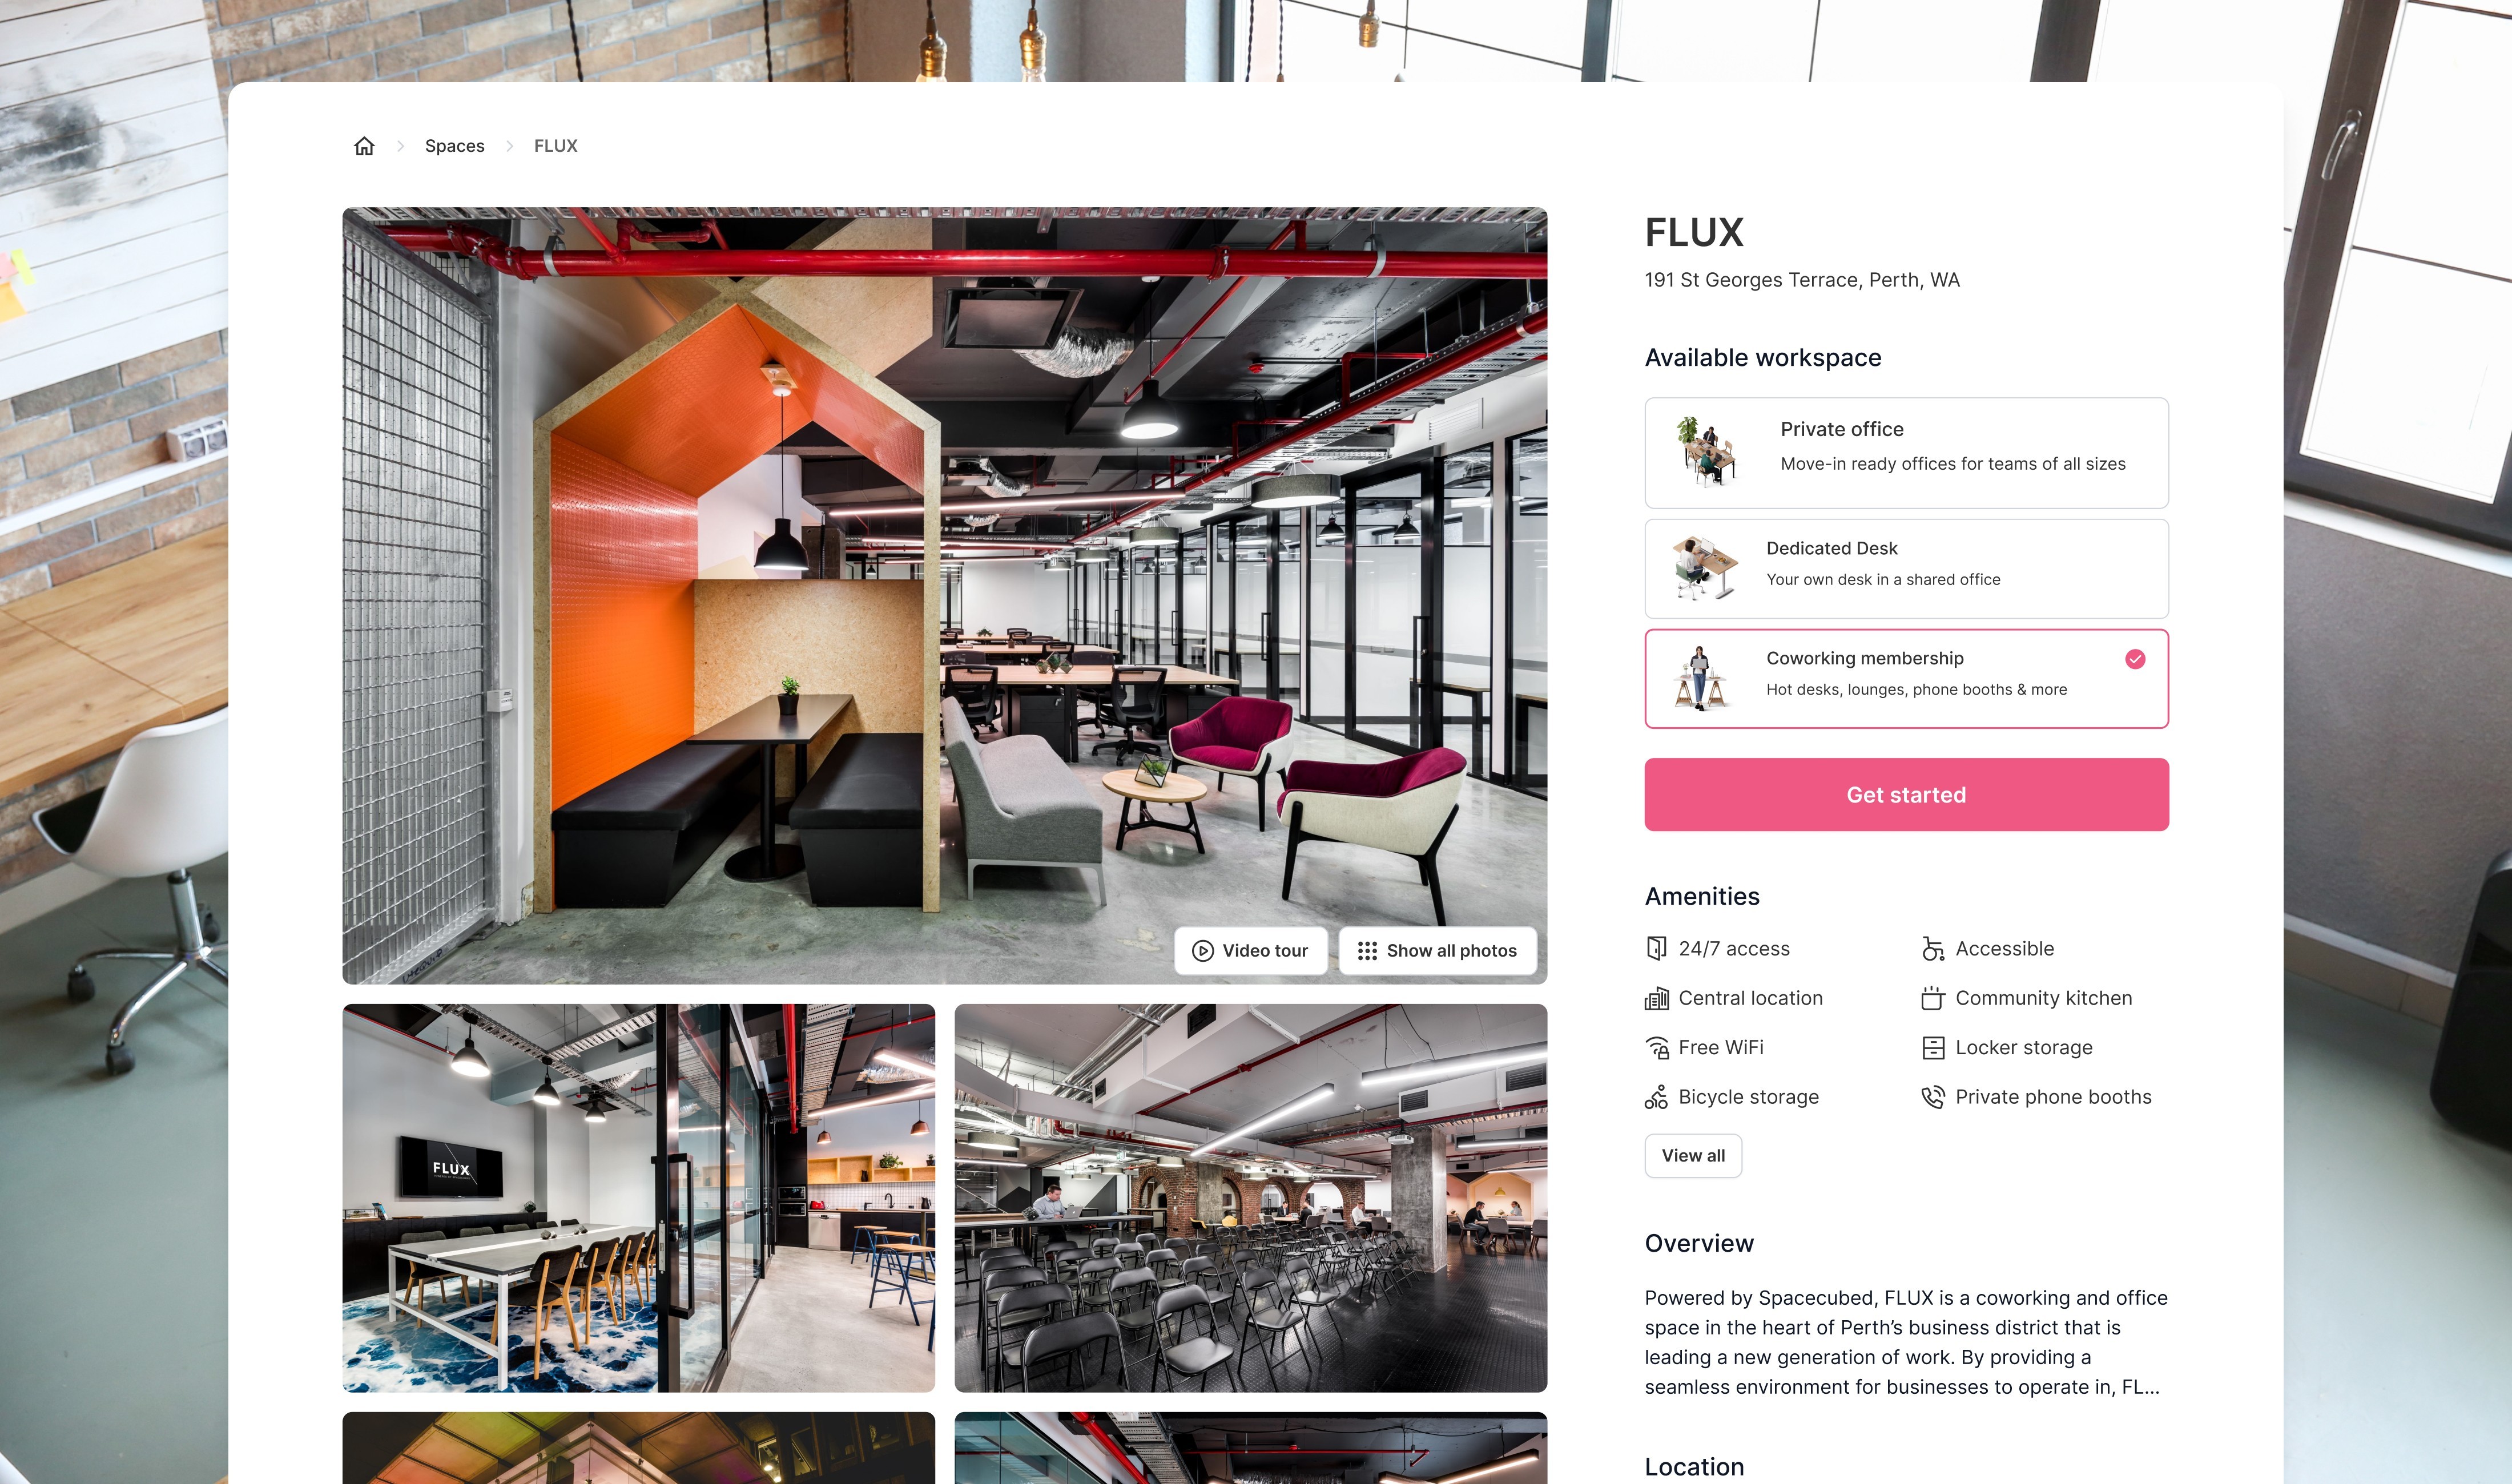Select the Dedicated Desk workspace type
Screen dimensions: 2512x1484
click(1906, 562)
